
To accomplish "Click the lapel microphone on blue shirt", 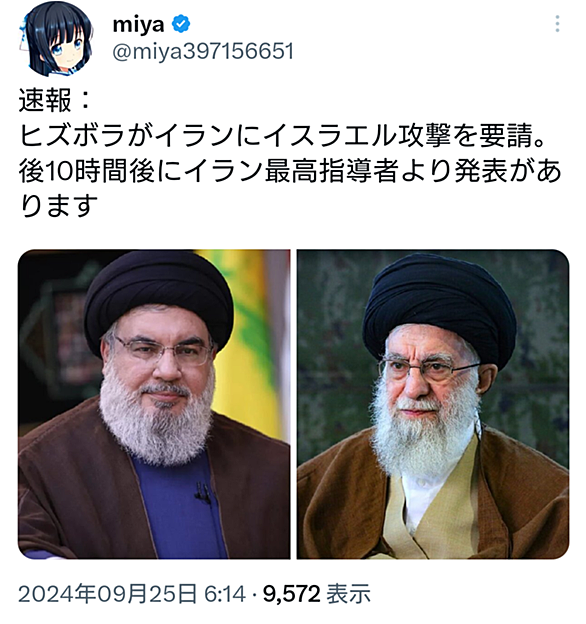I will [x=203, y=492].
